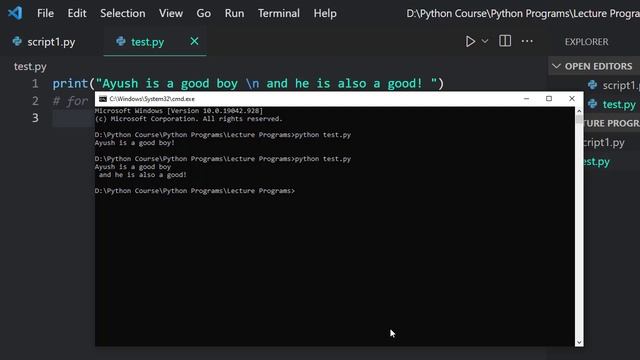
Task: Click the print statement on line 1
Action: [248, 84]
